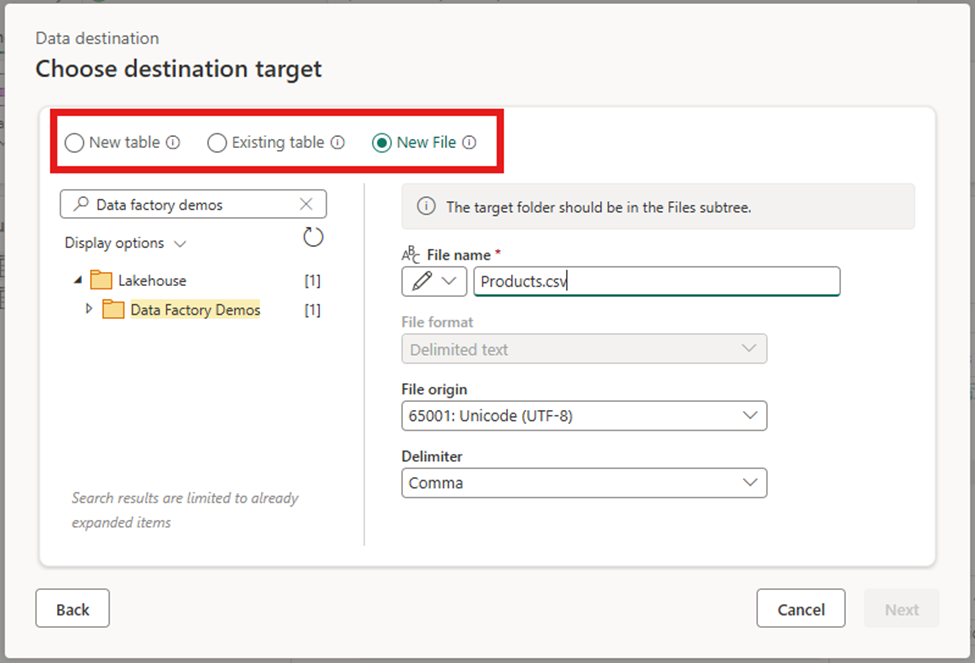Click info icon next to New File
Viewport: 975px width, 663px height.
click(469, 143)
